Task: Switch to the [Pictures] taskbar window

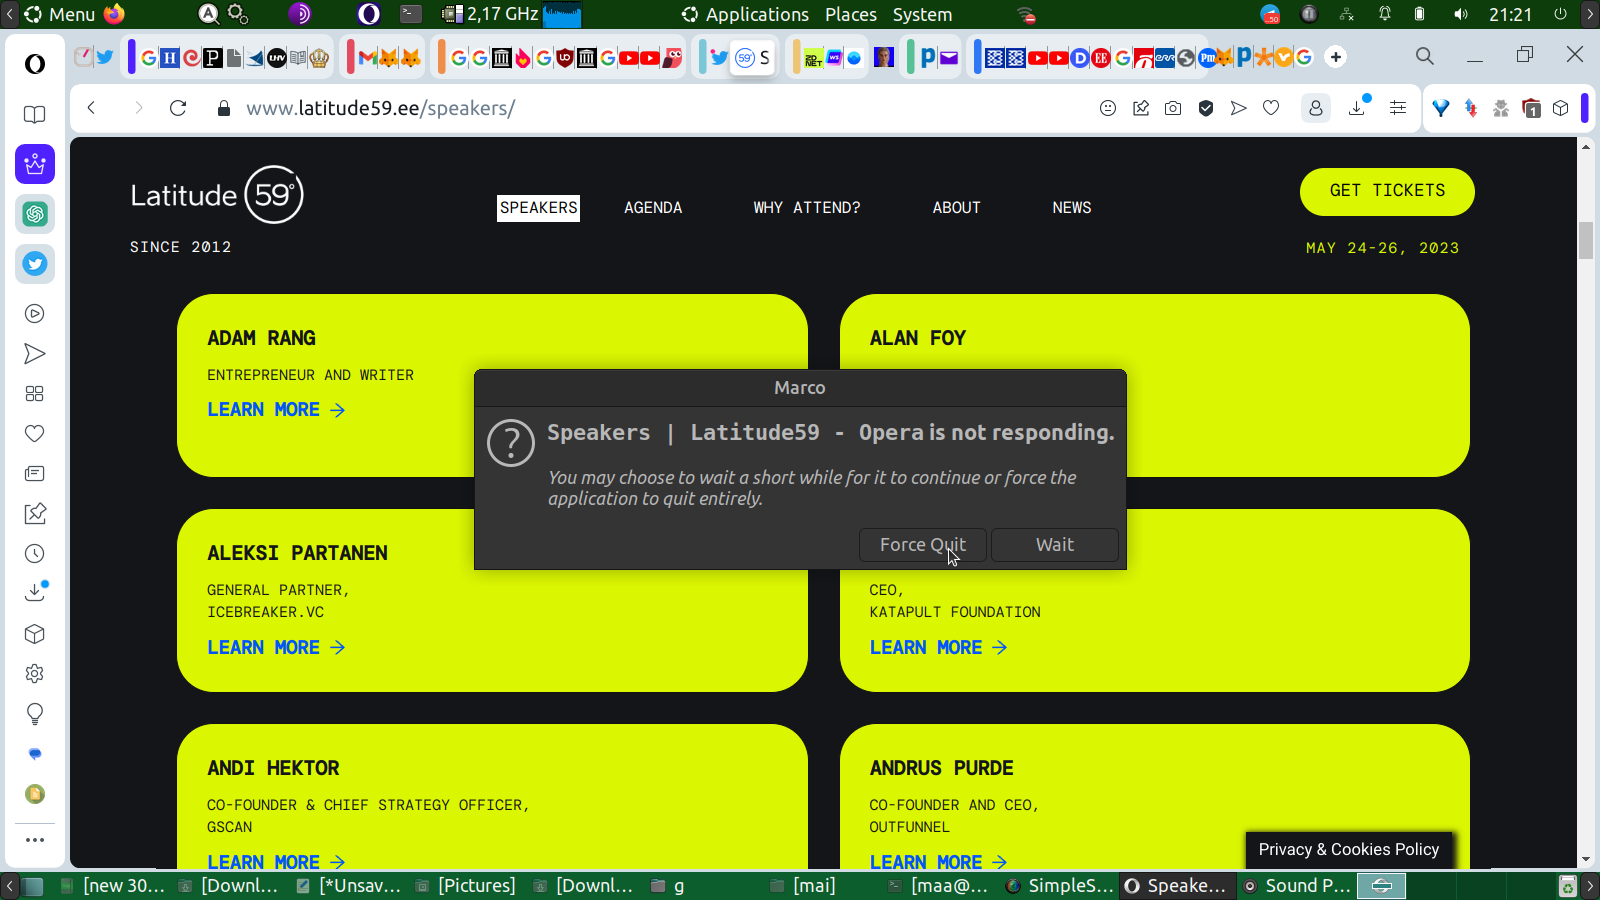Action: [467, 886]
